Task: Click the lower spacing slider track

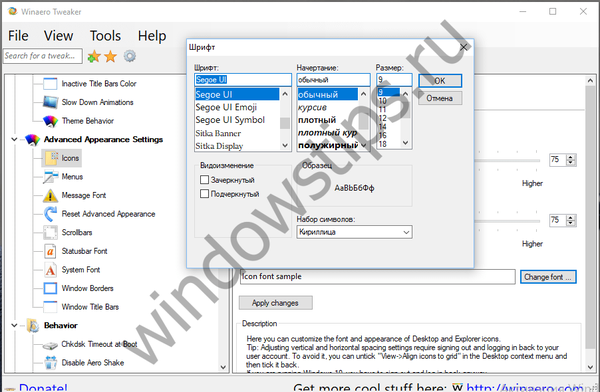Action: pyautogui.click(x=507, y=221)
